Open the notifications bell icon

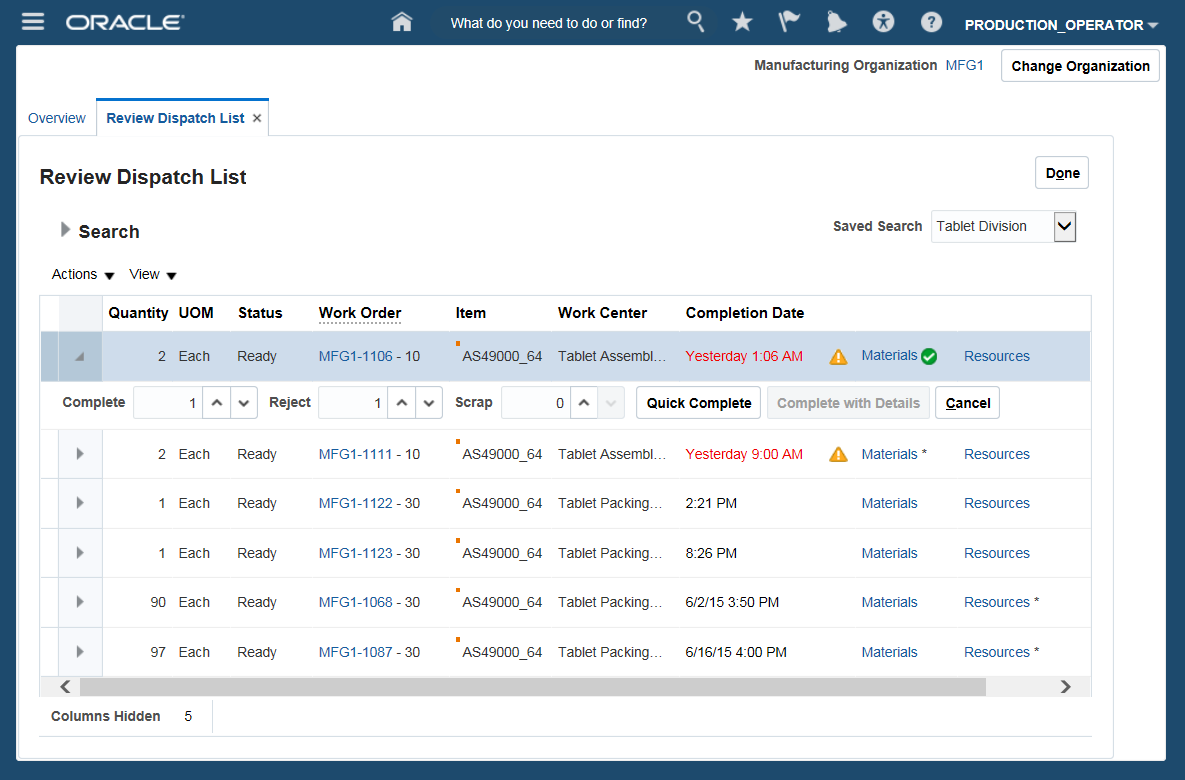[836, 22]
